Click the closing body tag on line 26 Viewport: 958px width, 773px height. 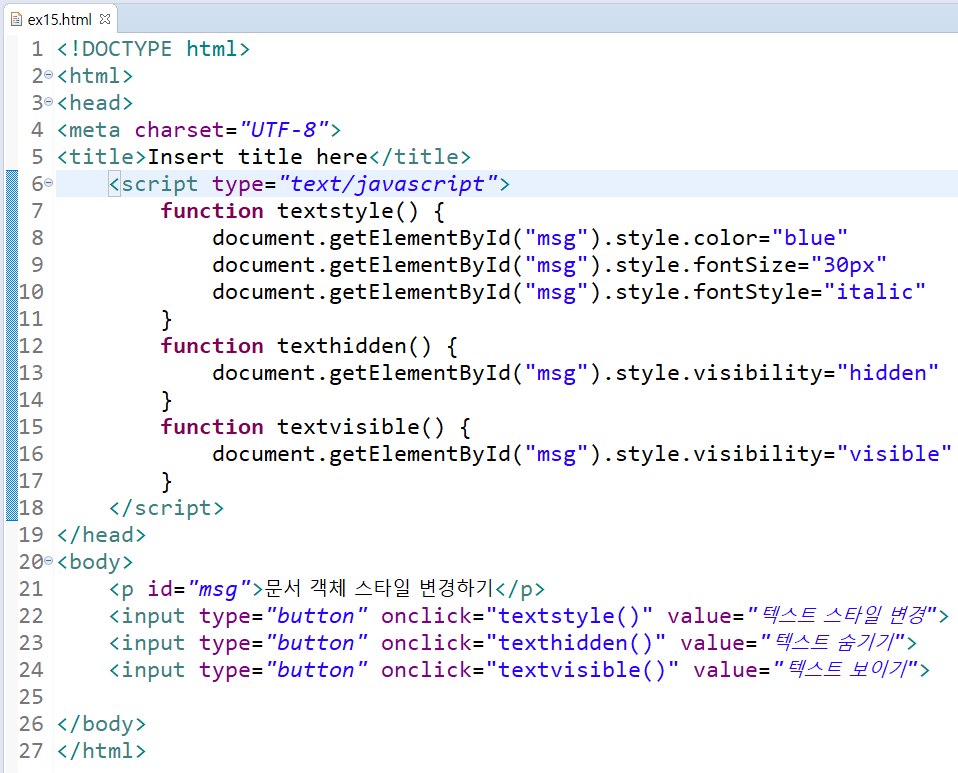101,724
